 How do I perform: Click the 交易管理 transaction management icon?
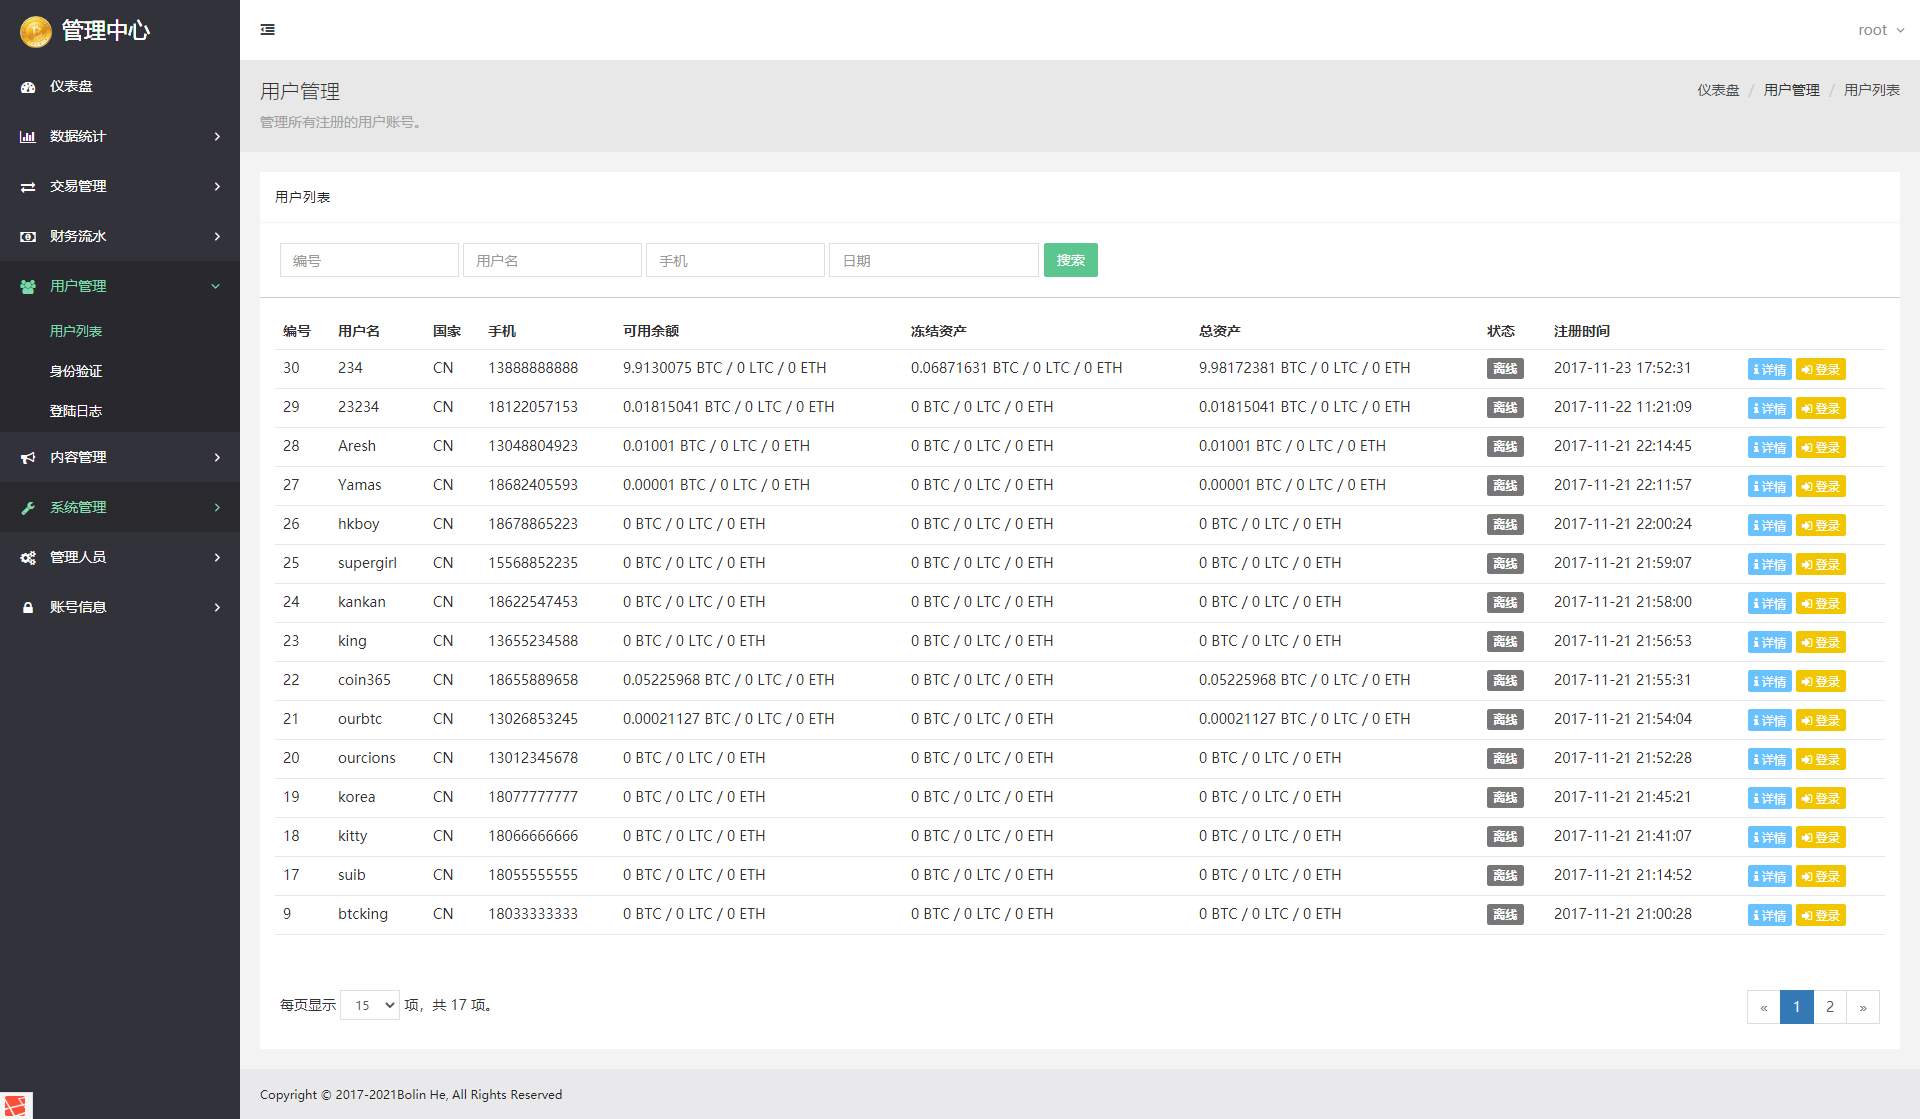[x=27, y=186]
